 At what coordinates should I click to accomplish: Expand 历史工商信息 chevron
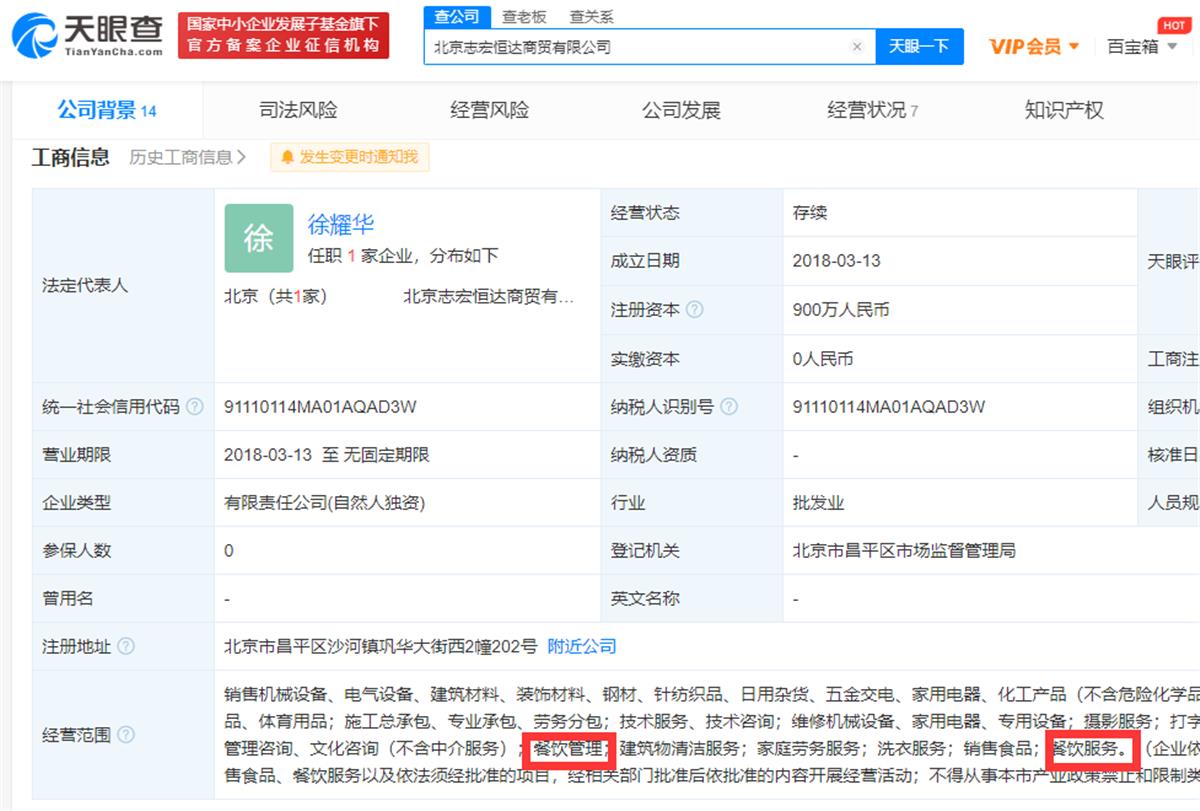click(243, 157)
